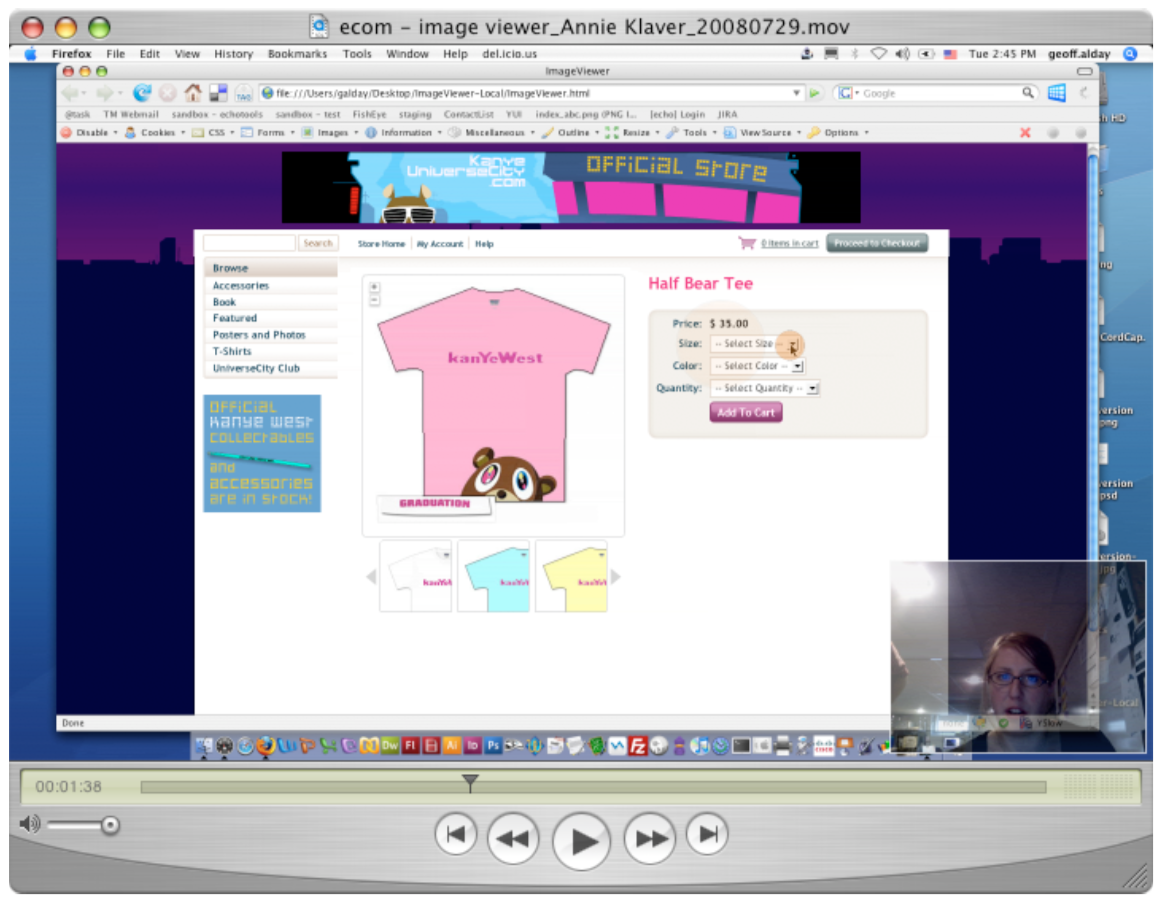Open the Select Quantity dropdown
The image size is (1162, 905).
764,388
